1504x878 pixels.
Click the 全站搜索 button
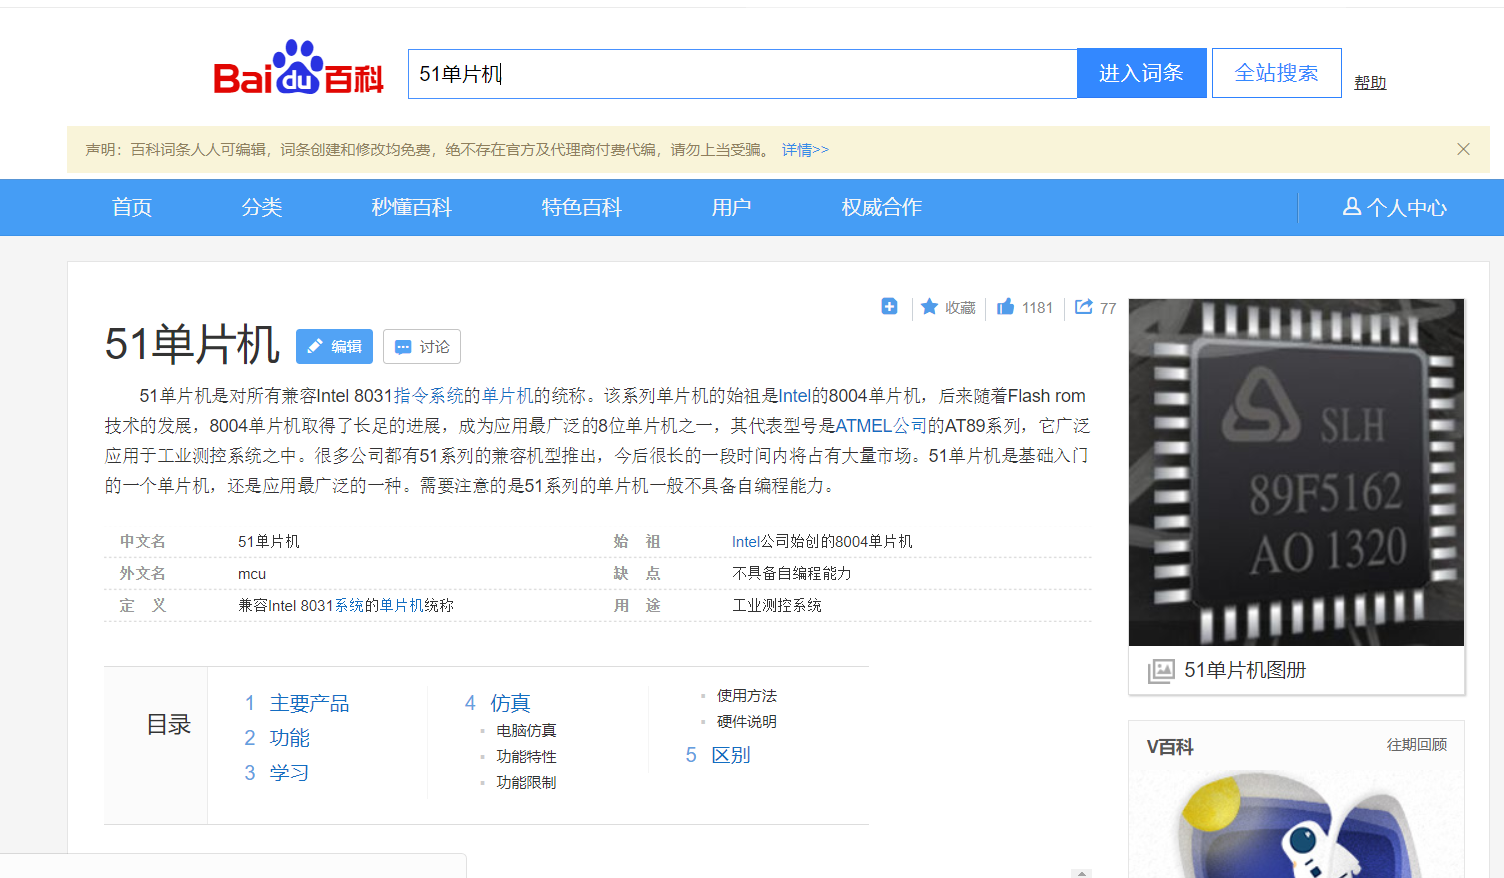(1276, 72)
